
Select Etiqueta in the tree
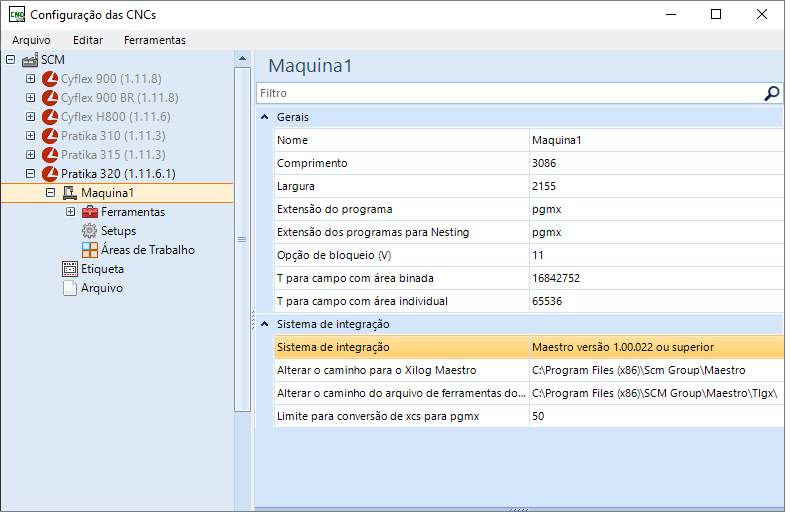102,269
